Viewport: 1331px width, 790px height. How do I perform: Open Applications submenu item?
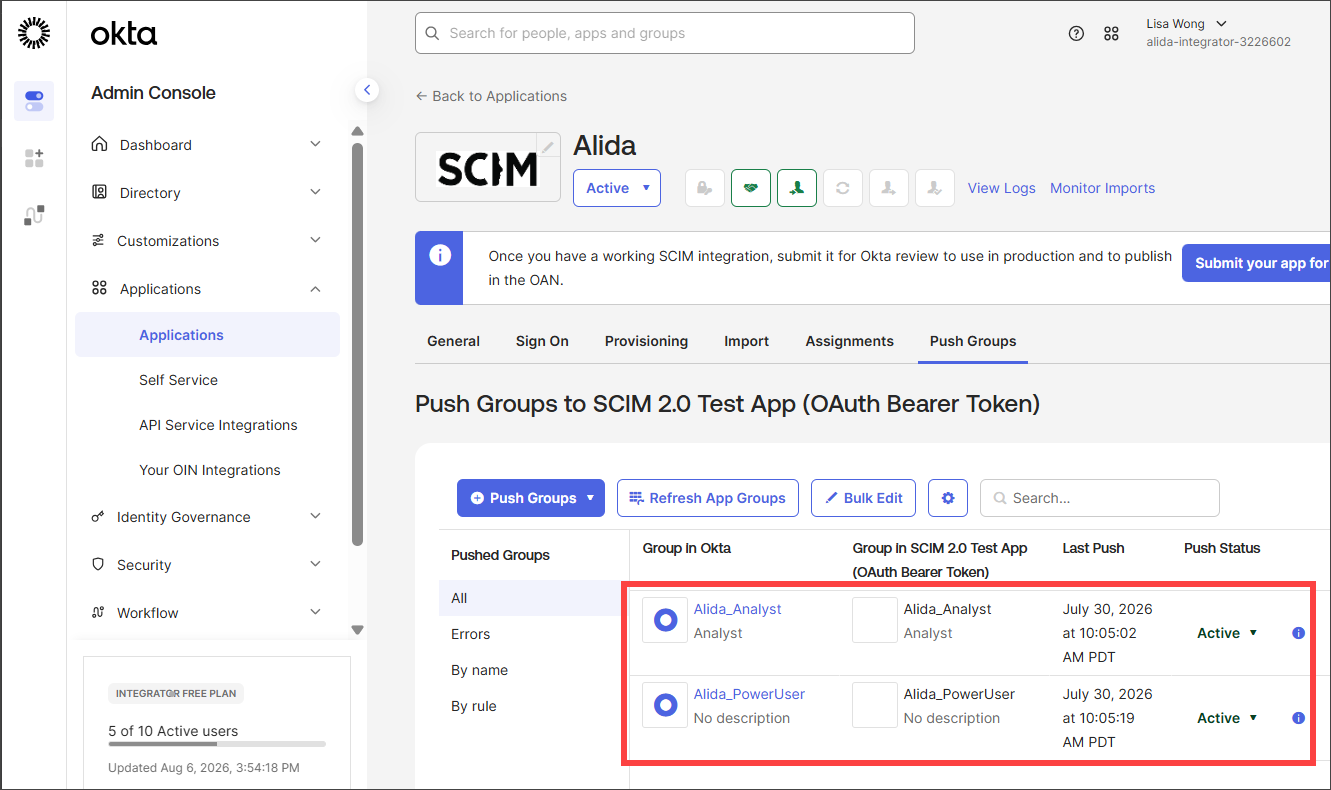tap(208, 335)
